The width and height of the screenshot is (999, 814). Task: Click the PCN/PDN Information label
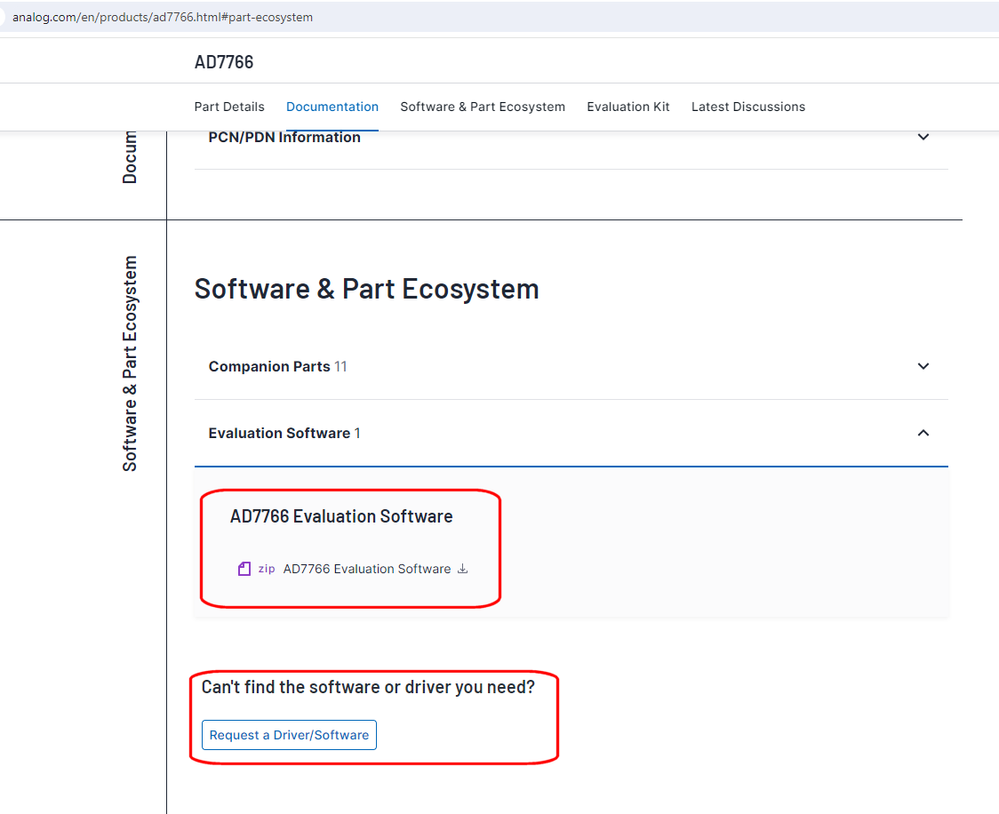[284, 138]
